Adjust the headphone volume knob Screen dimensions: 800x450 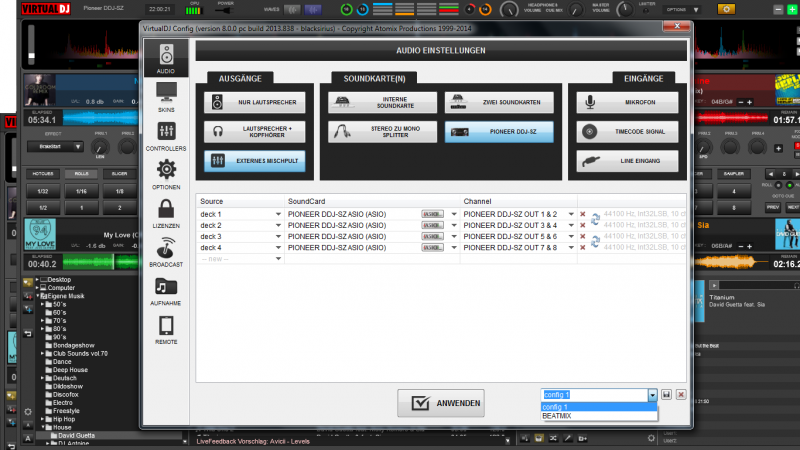point(508,9)
